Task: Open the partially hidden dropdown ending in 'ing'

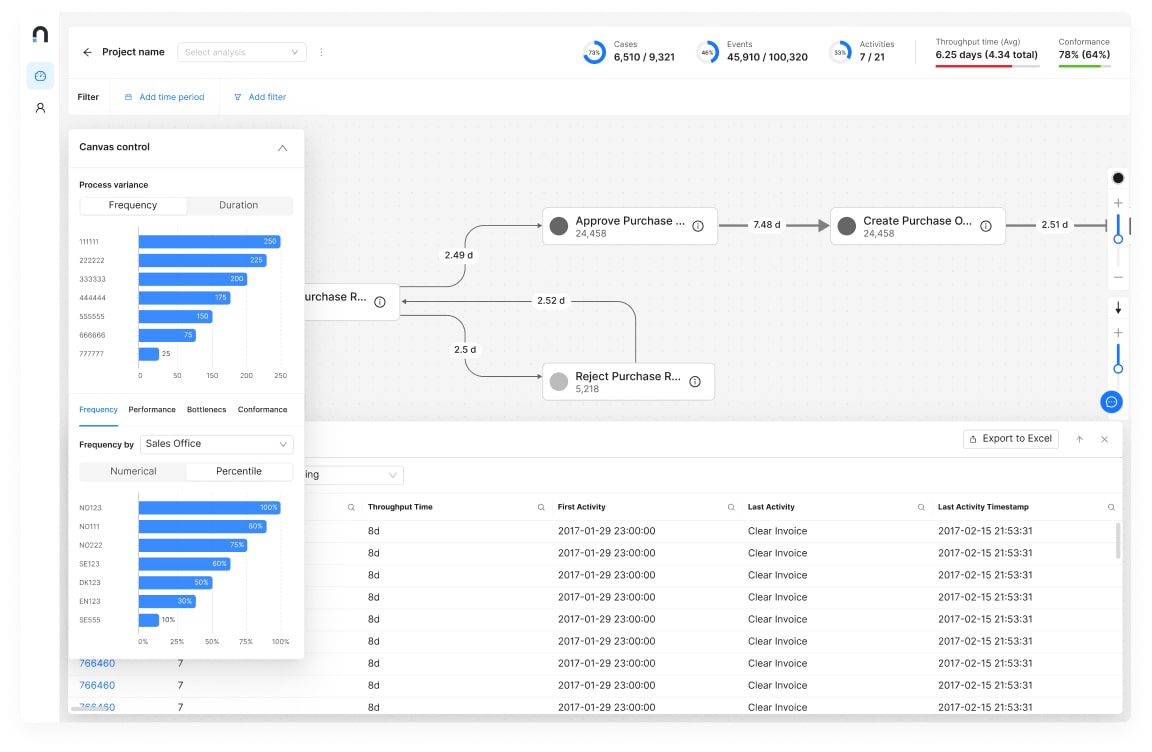Action: pyautogui.click(x=353, y=475)
